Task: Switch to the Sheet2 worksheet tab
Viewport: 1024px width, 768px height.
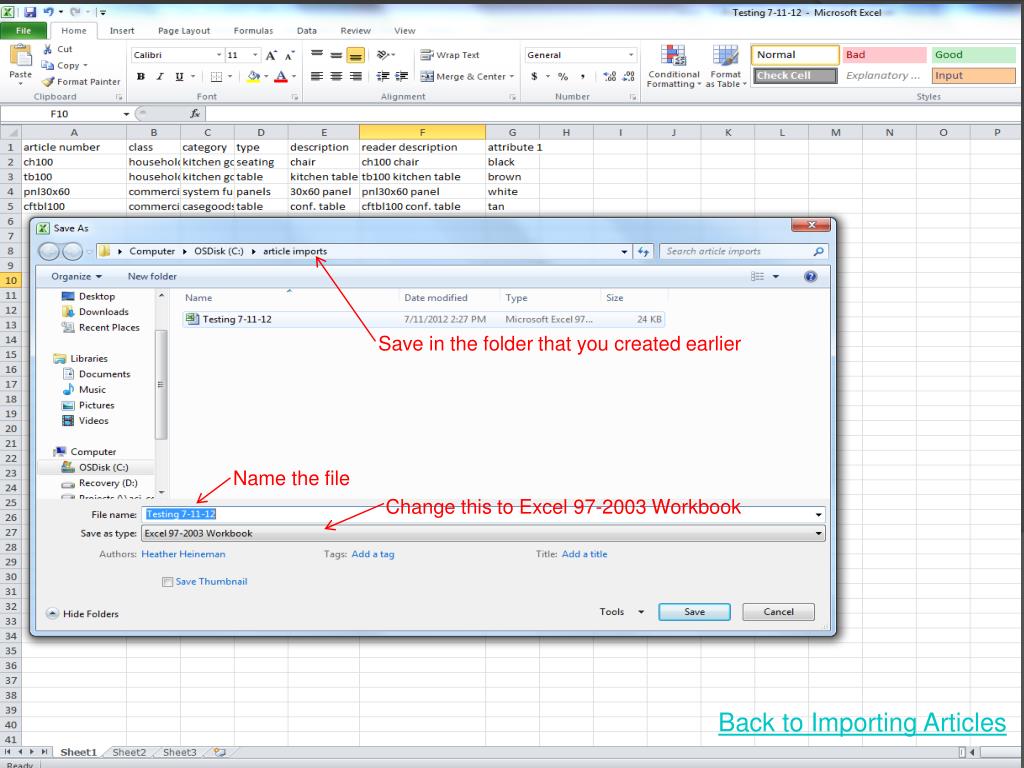Action: (x=129, y=752)
